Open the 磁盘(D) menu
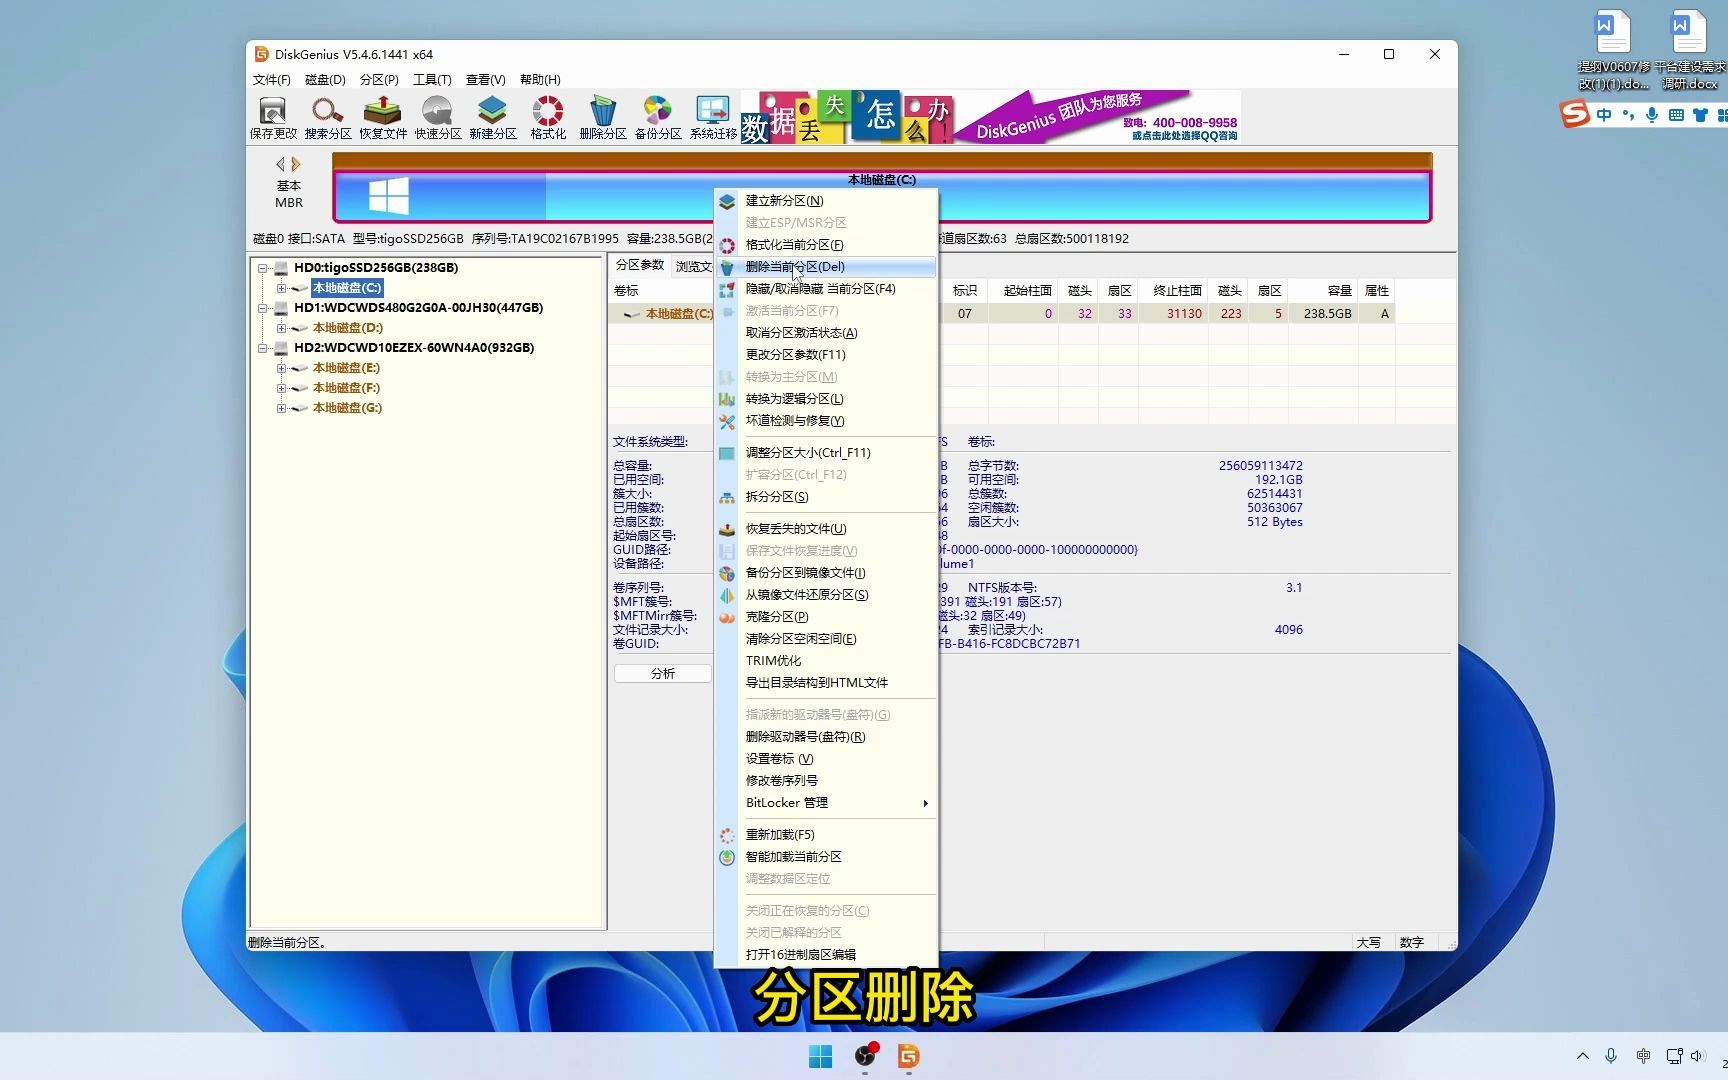Image resolution: width=1728 pixels, height=1080 pixels. click(x=325, y=80)
